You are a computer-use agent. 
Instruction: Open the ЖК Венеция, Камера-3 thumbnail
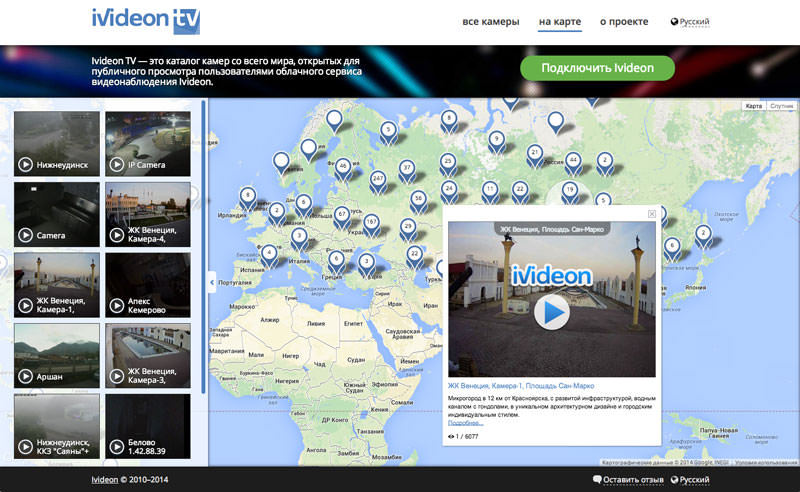148,356
